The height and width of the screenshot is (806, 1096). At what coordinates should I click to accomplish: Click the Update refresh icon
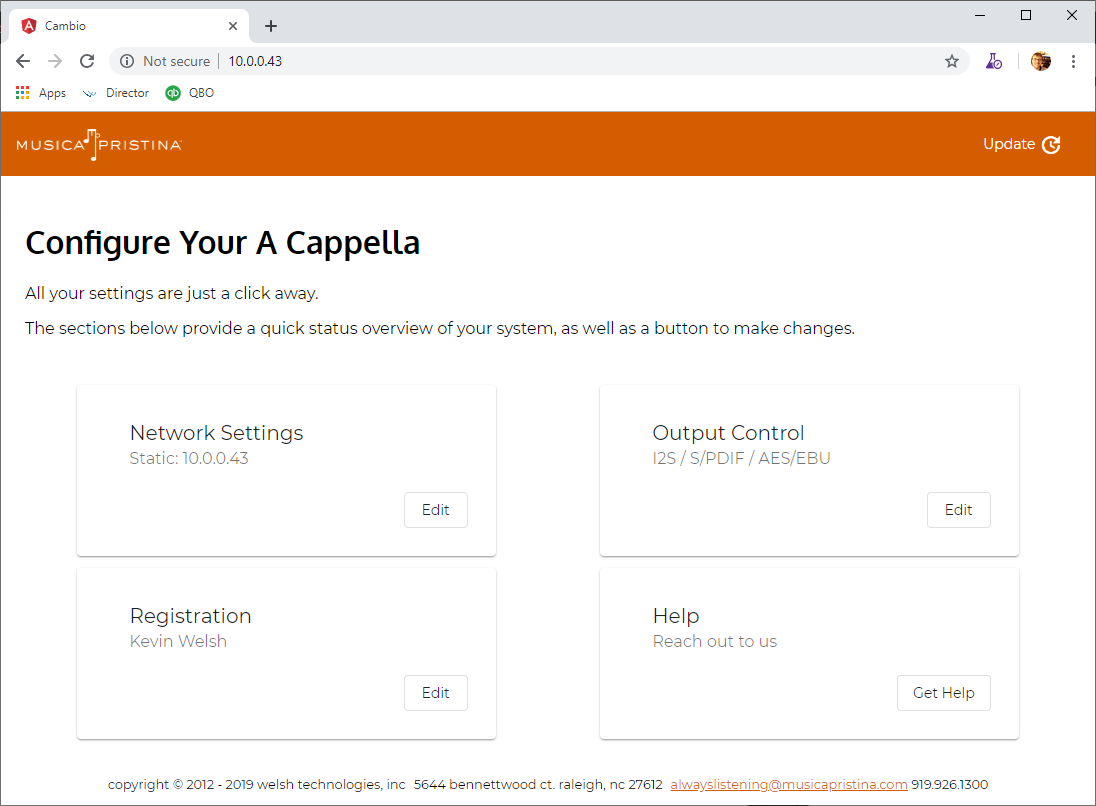click(1051, 144)
